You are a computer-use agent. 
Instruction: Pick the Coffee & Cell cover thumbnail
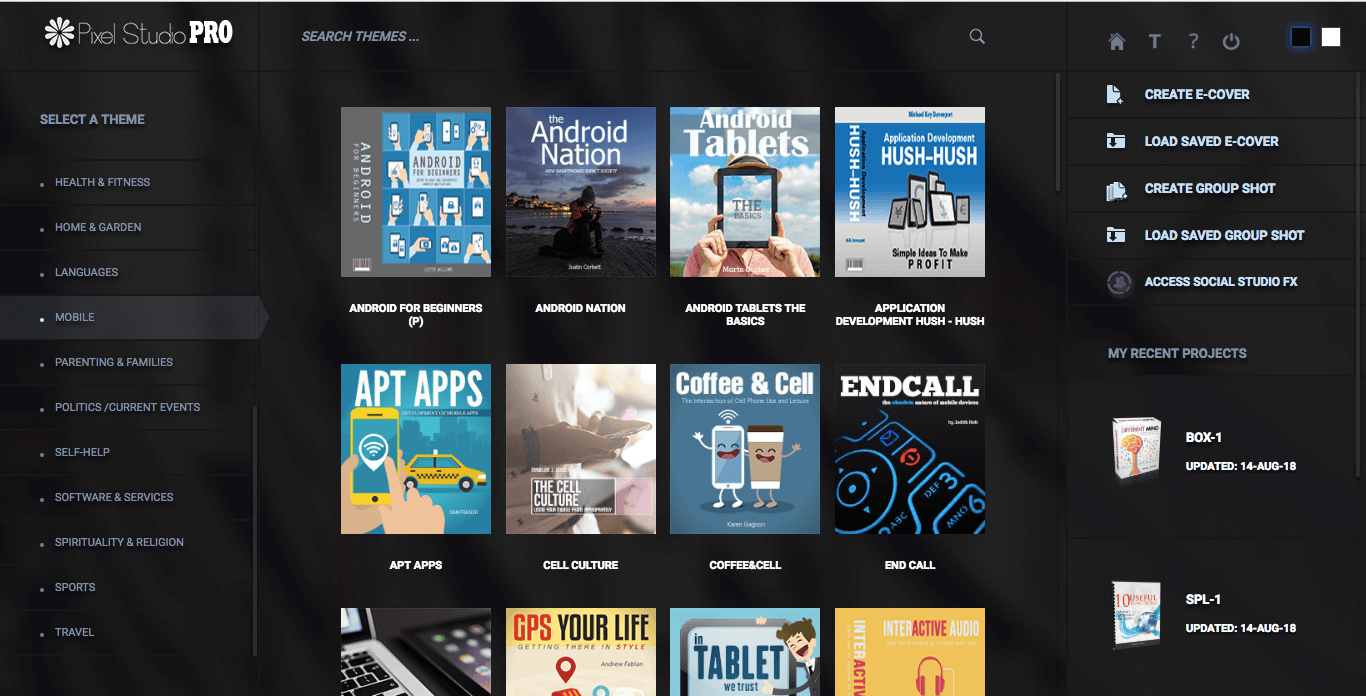pyautogui.click(x=745, y=449)
